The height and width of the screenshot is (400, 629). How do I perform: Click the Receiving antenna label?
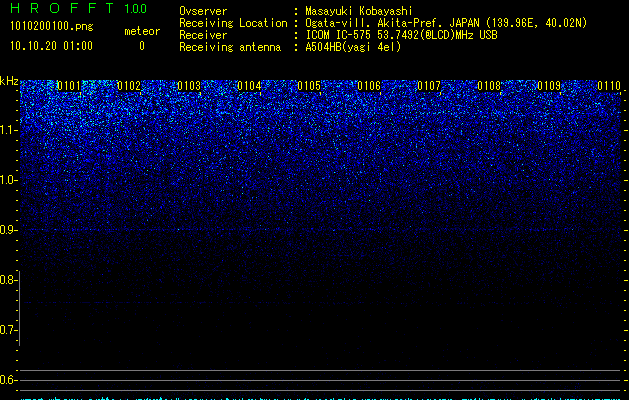pyautogui.click(x=230, y=47)
